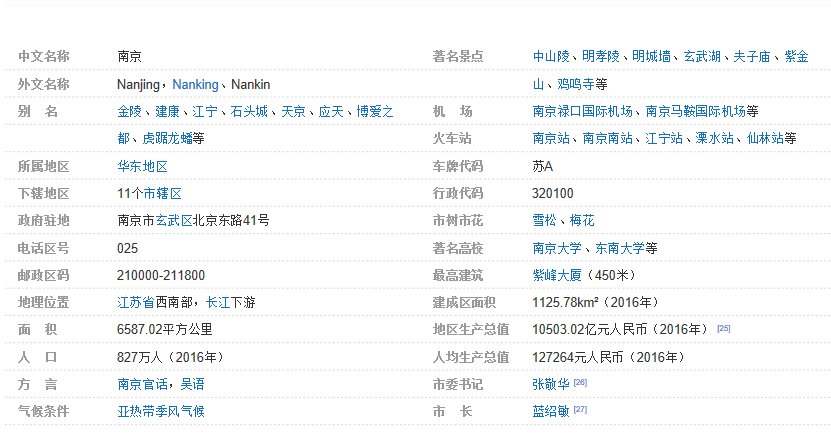Open the 虎踞龙蟠 link
The width and height of the screenshot is (831, 440).
[x=167, y=138]
